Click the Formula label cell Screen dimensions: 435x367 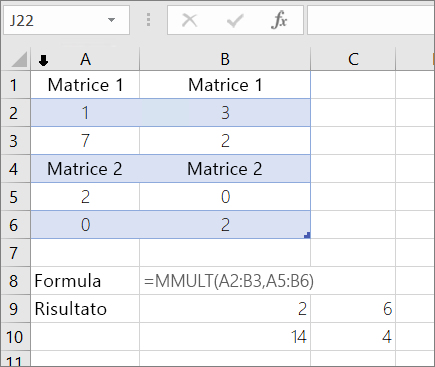coord(85,281)
